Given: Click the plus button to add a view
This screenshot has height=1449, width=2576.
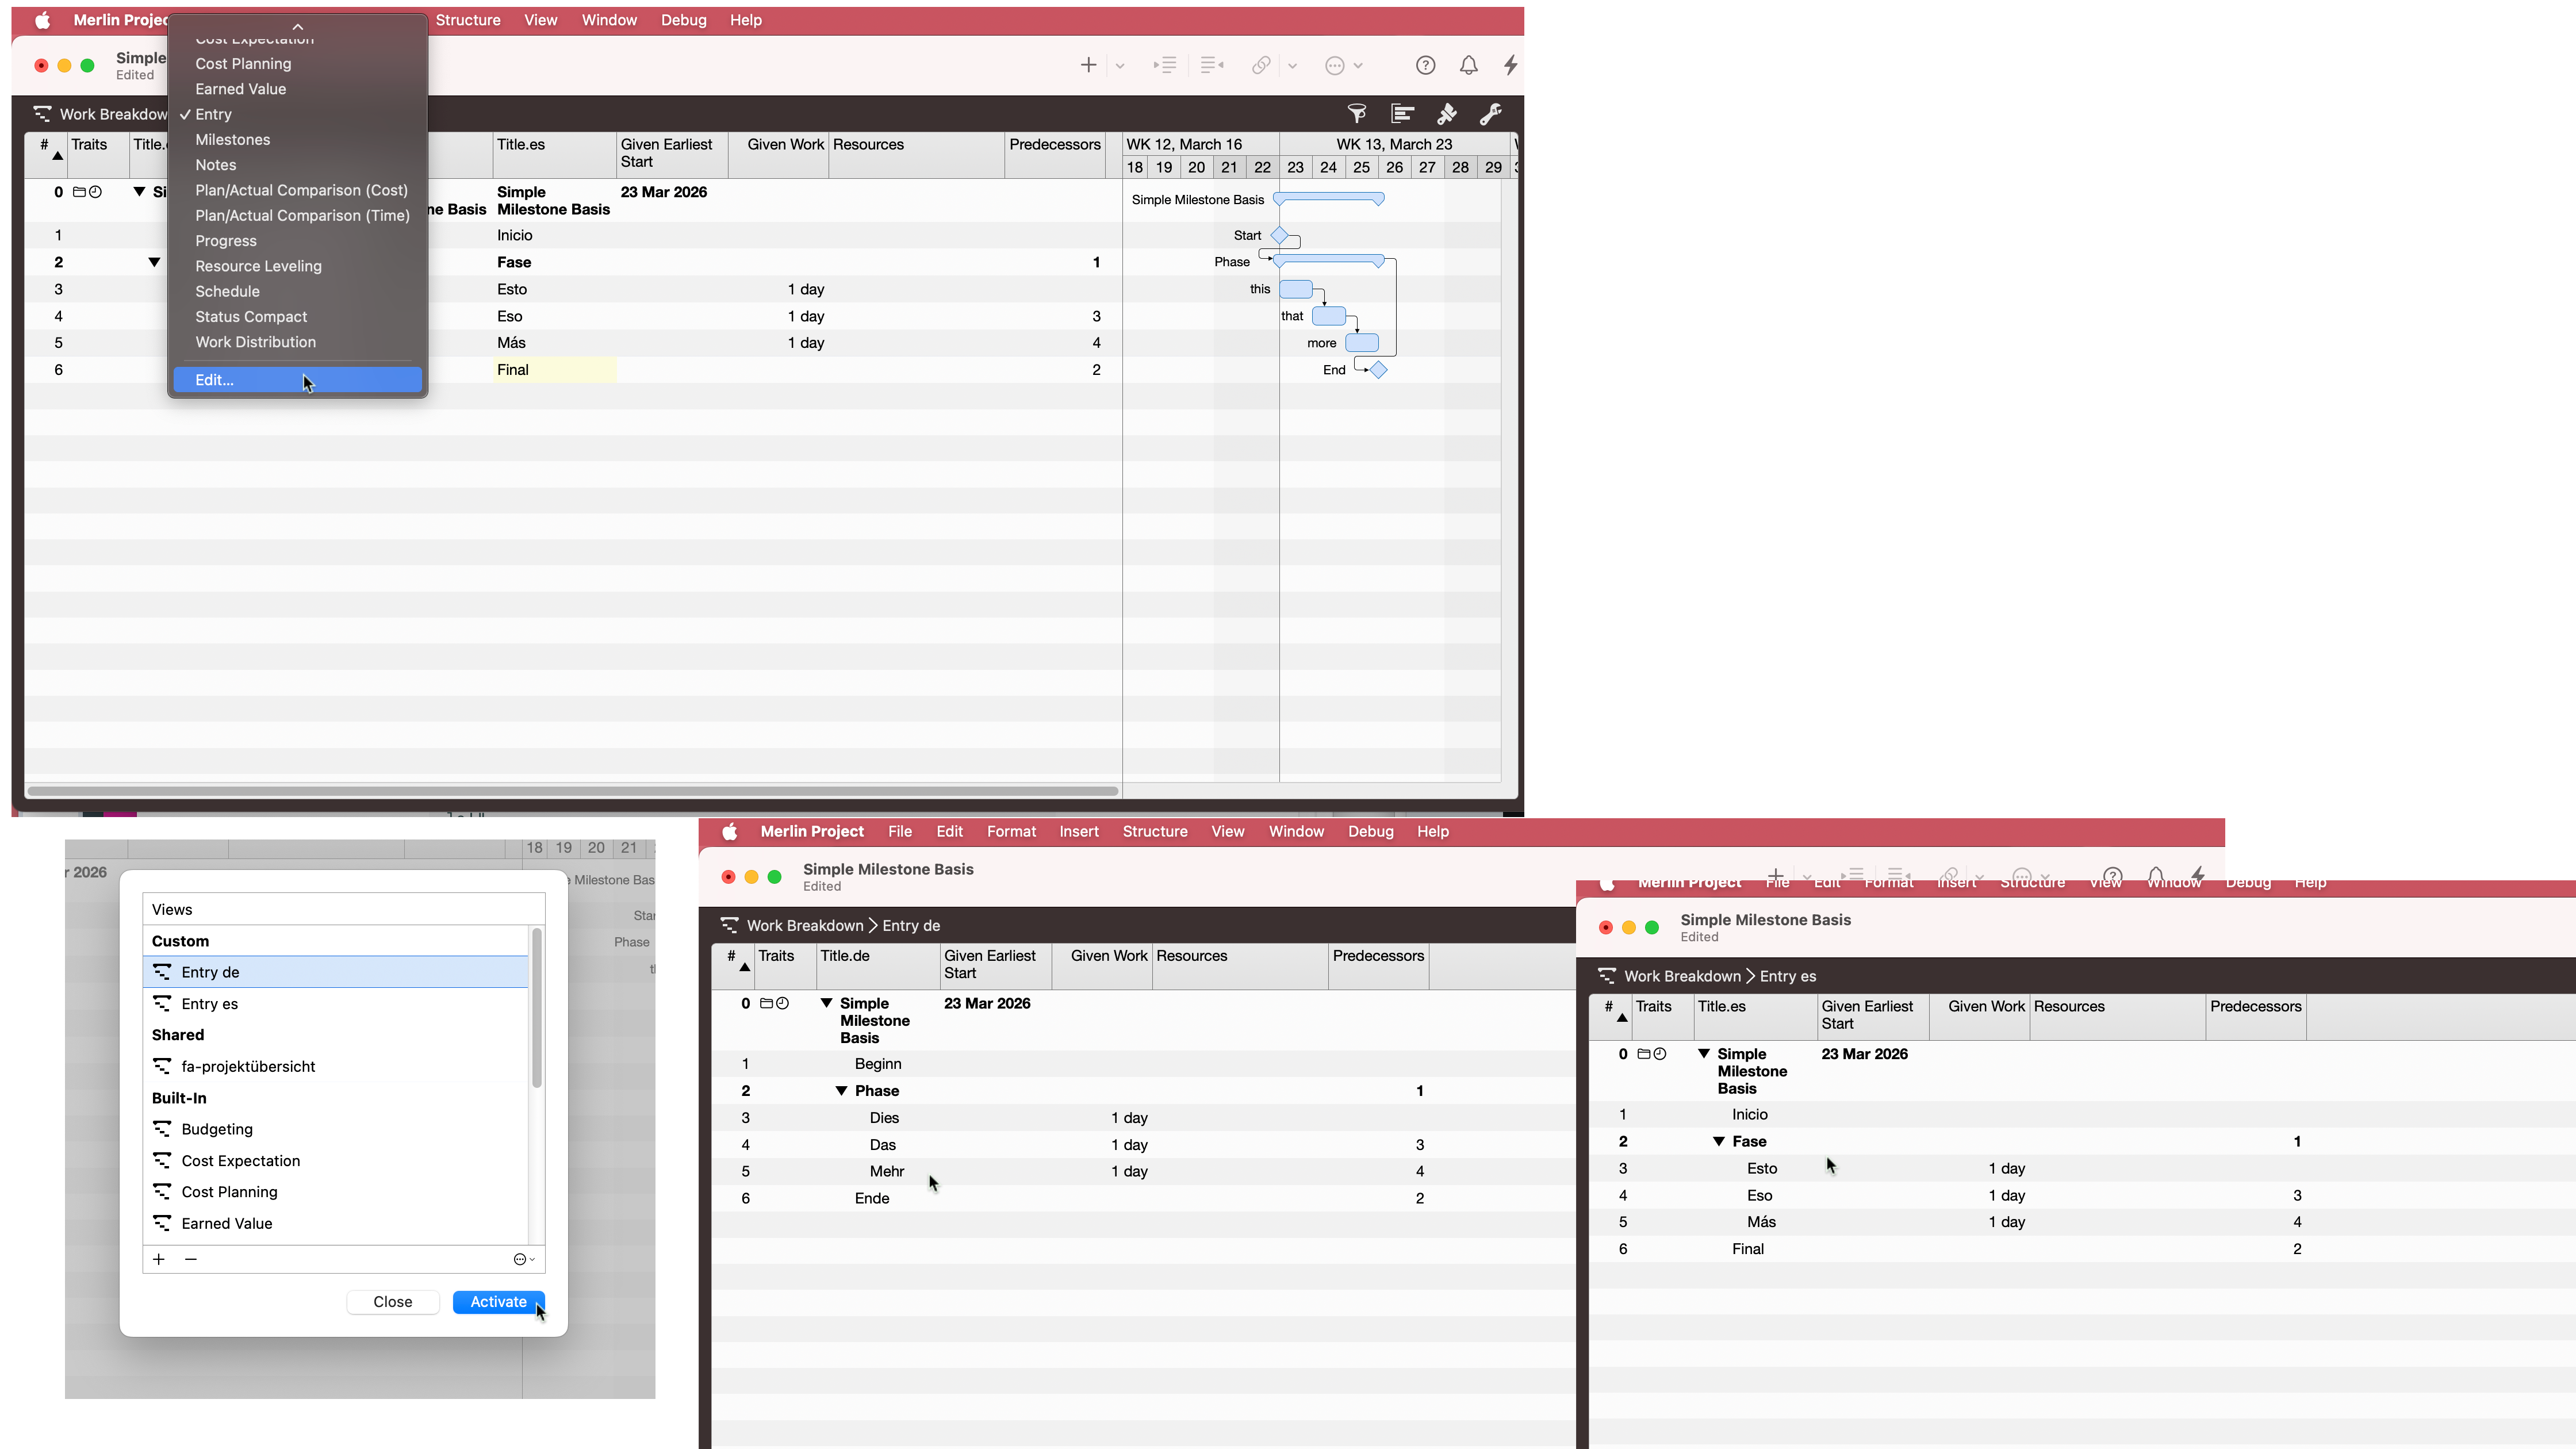Looking at the screenshot, I should pyautogui.click(x=159, y=1259).
